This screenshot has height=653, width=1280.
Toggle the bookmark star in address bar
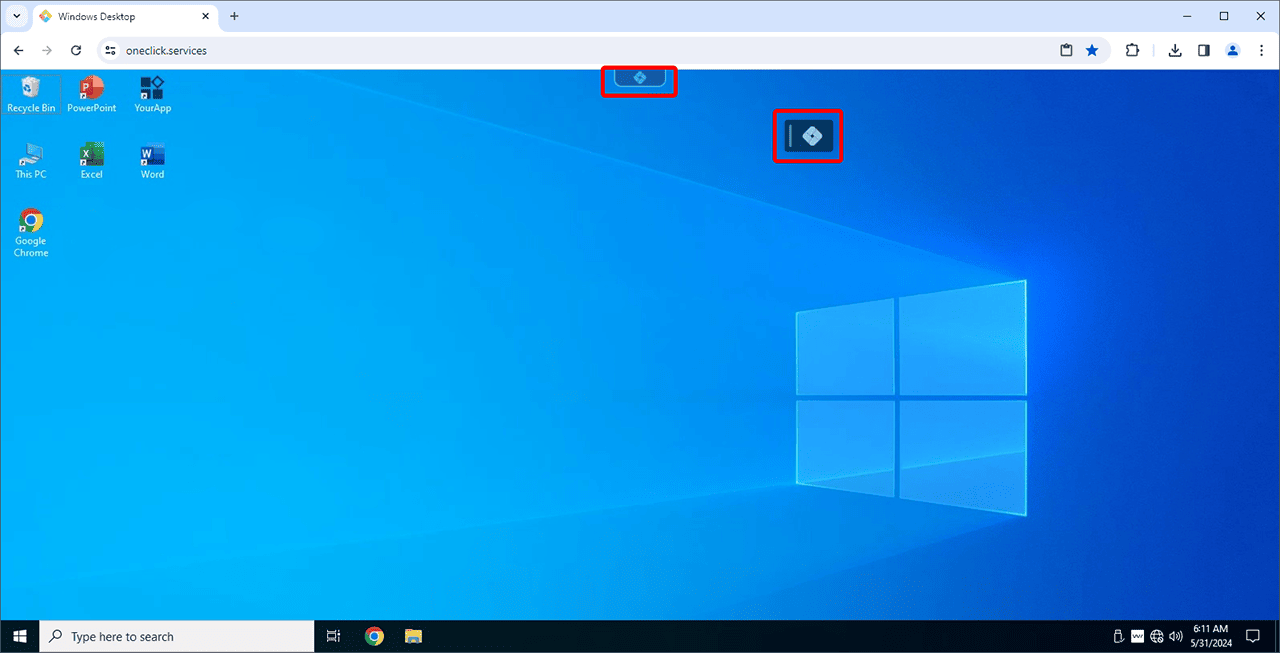tap(1092, 50)
